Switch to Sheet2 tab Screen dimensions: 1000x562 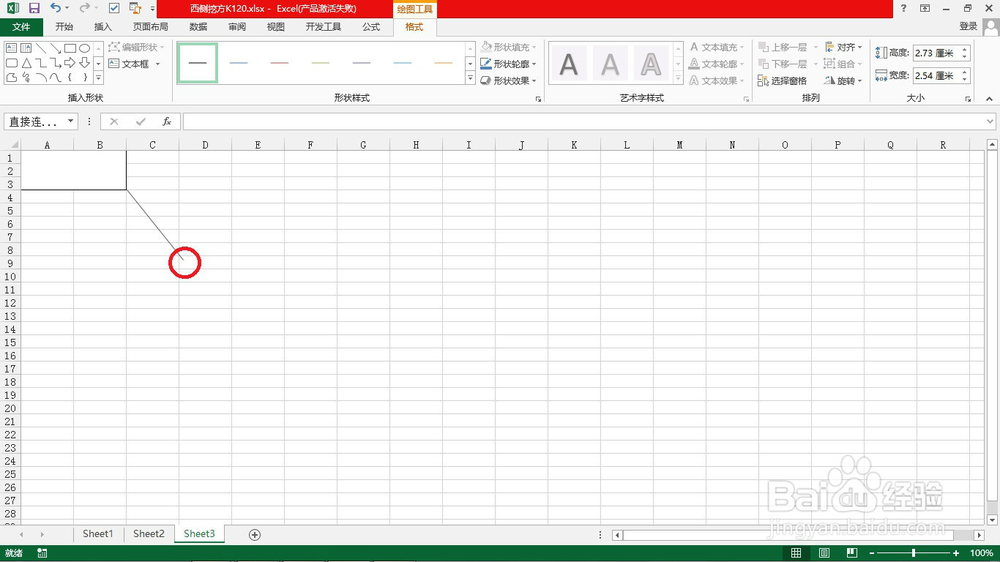coord(149,534)
